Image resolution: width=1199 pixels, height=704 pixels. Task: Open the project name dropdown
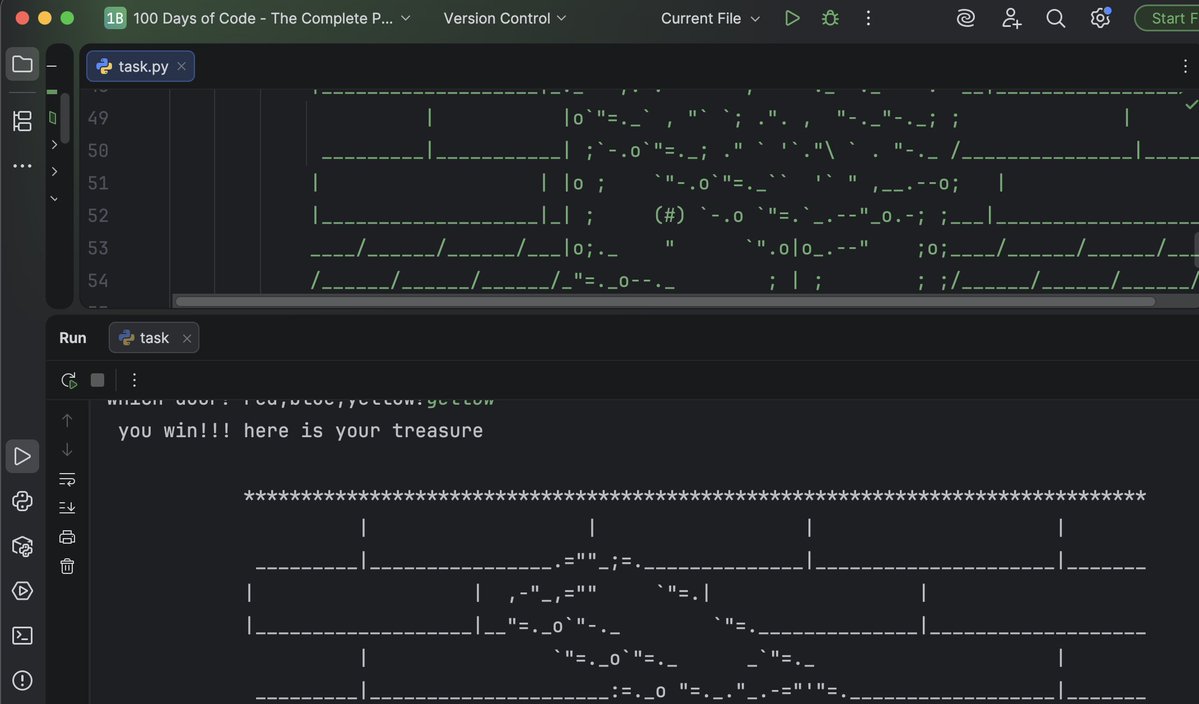pos(258,18)
